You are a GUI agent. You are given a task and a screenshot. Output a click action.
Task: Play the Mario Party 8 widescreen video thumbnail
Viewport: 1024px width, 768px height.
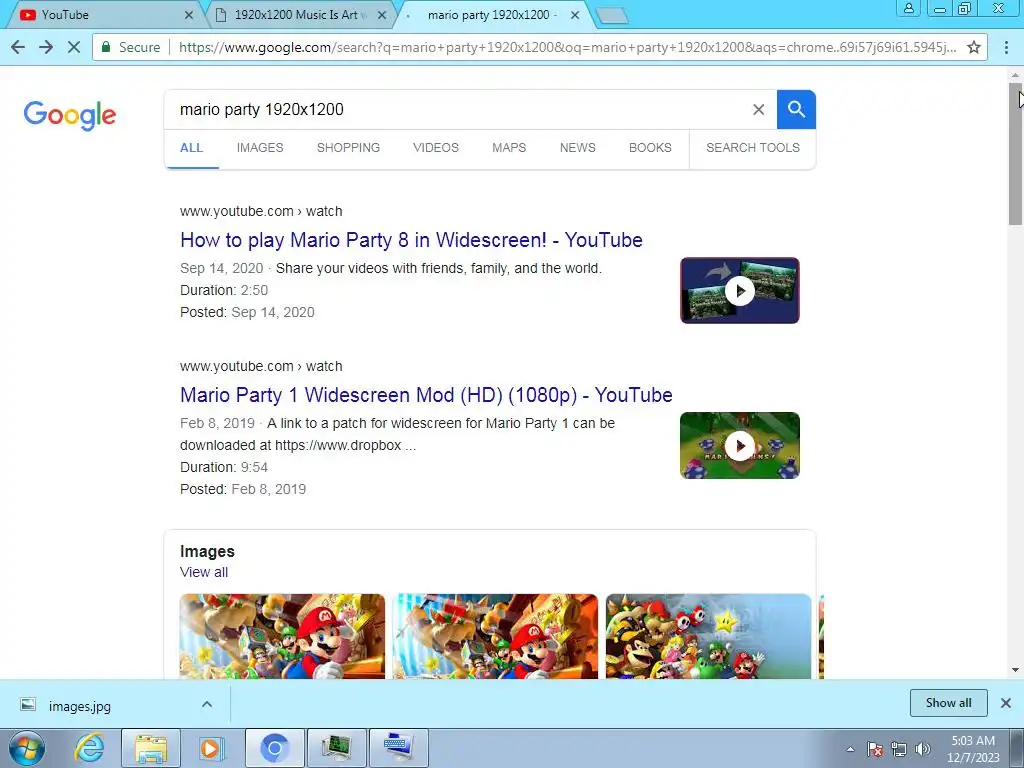coord(739,291)
